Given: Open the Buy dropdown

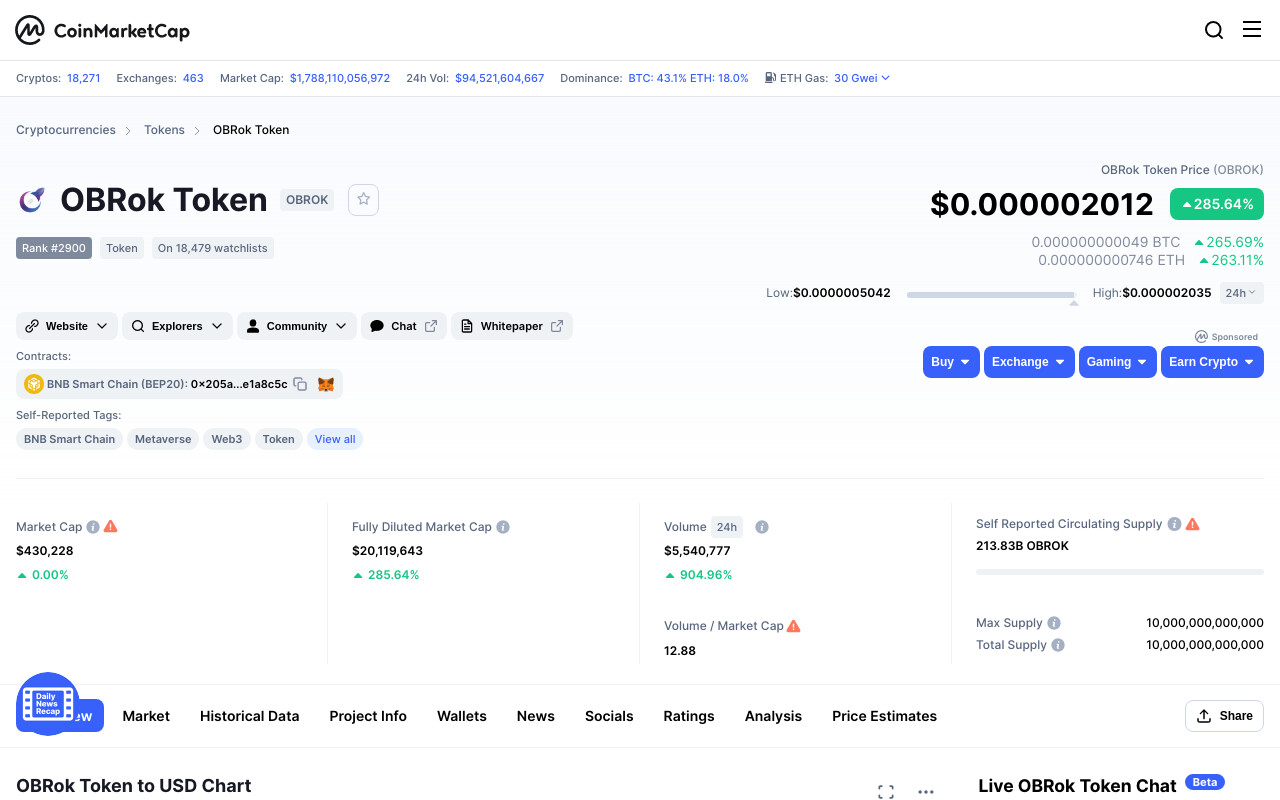Looking at the screenshot, I should (951, 362).
